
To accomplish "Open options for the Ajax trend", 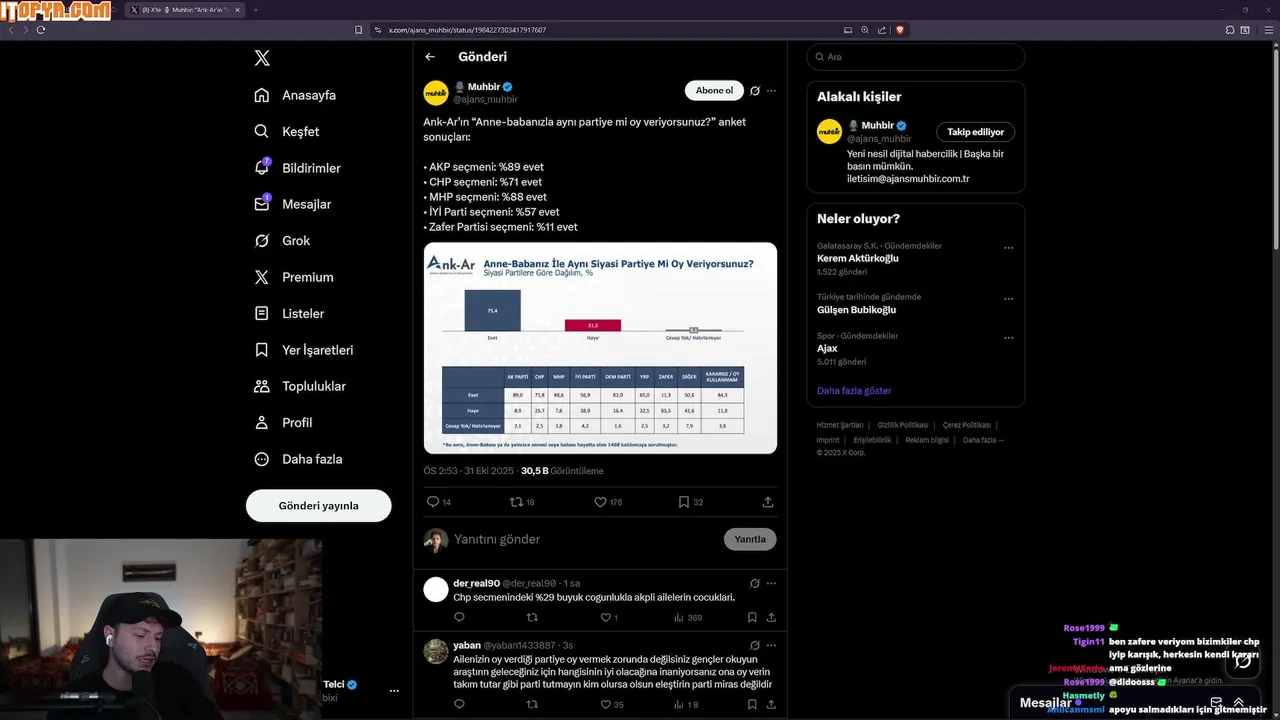I will [x=1009, y=338].
